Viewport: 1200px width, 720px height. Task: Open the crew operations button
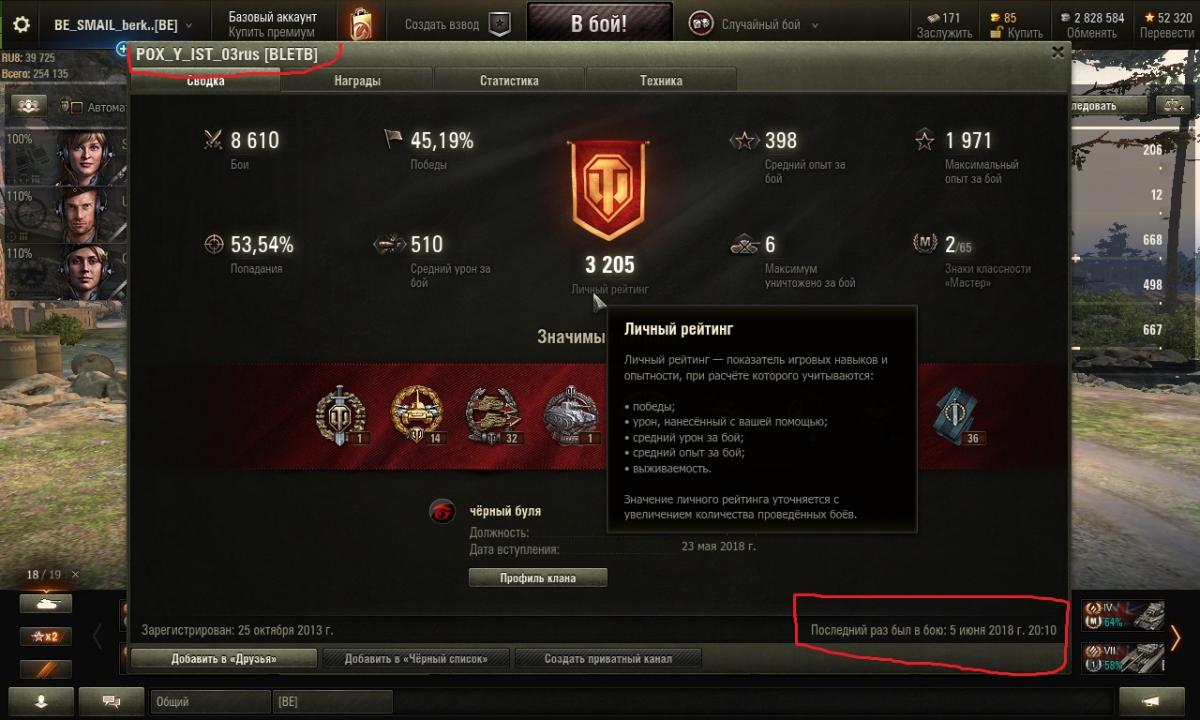tap(29, 105)
